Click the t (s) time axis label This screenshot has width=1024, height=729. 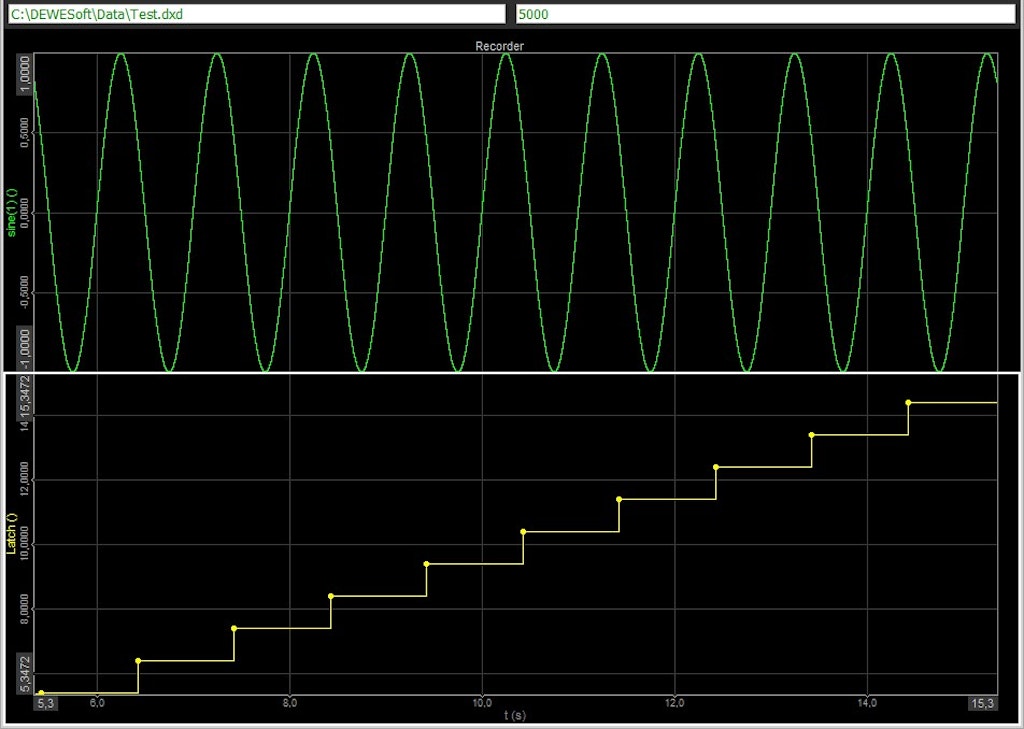click(x=515, y=716)
